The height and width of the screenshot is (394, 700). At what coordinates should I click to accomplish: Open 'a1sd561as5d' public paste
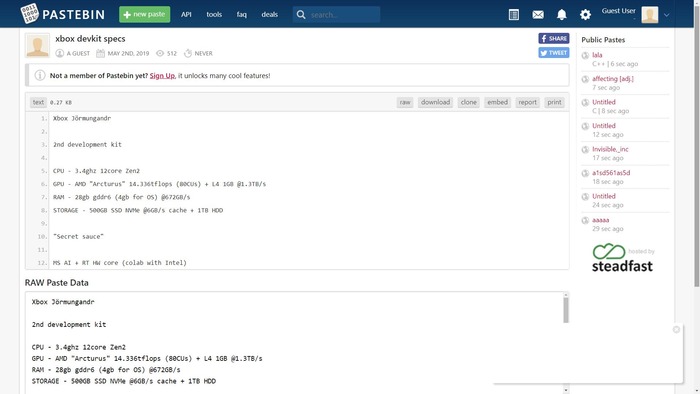[611, 173]
